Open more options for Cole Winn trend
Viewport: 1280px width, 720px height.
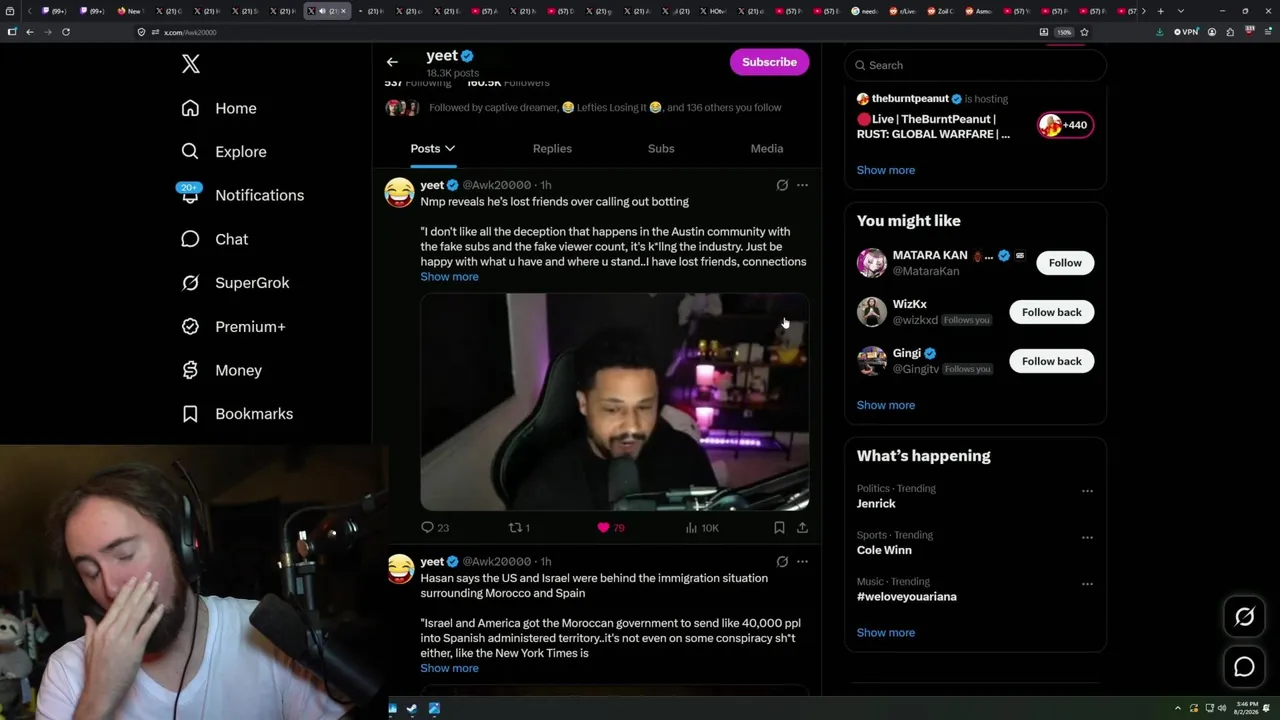tap(1087, 537)
